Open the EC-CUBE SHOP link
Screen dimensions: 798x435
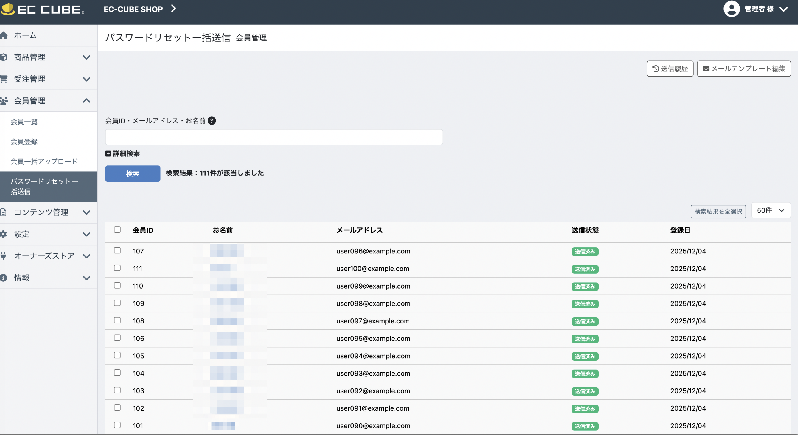(133, 9)
